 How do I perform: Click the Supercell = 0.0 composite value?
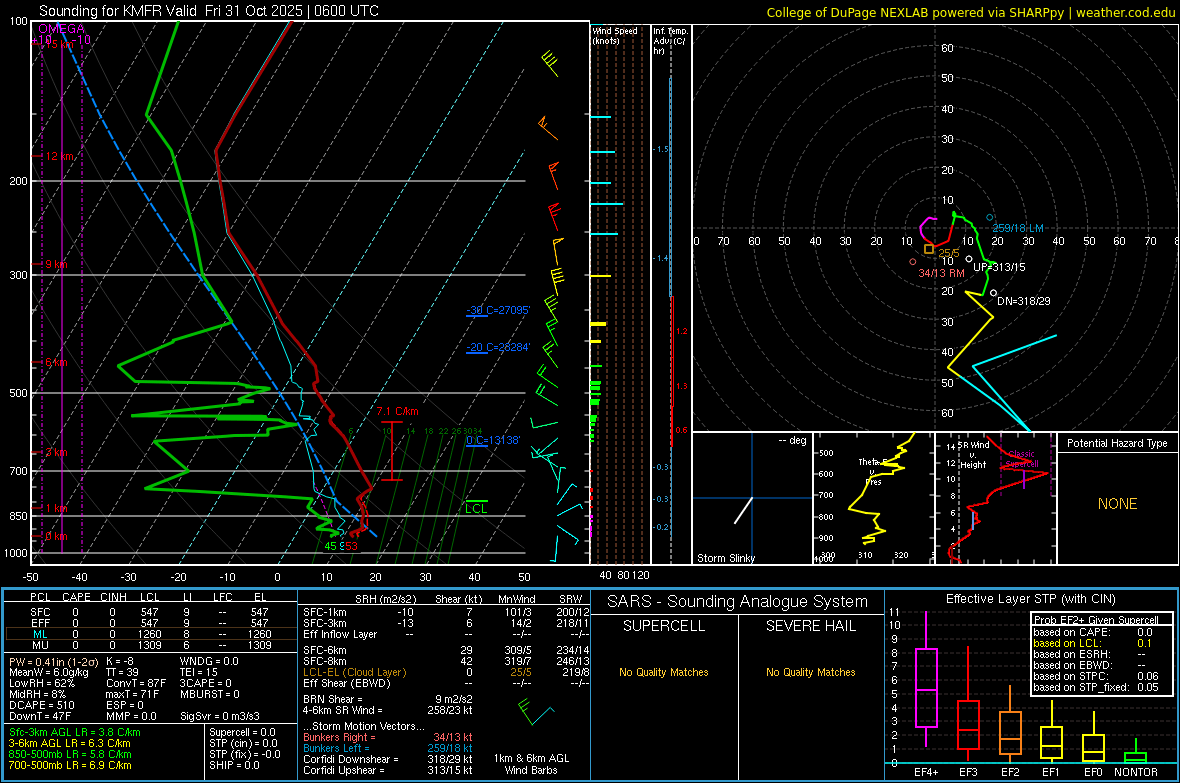242,732
